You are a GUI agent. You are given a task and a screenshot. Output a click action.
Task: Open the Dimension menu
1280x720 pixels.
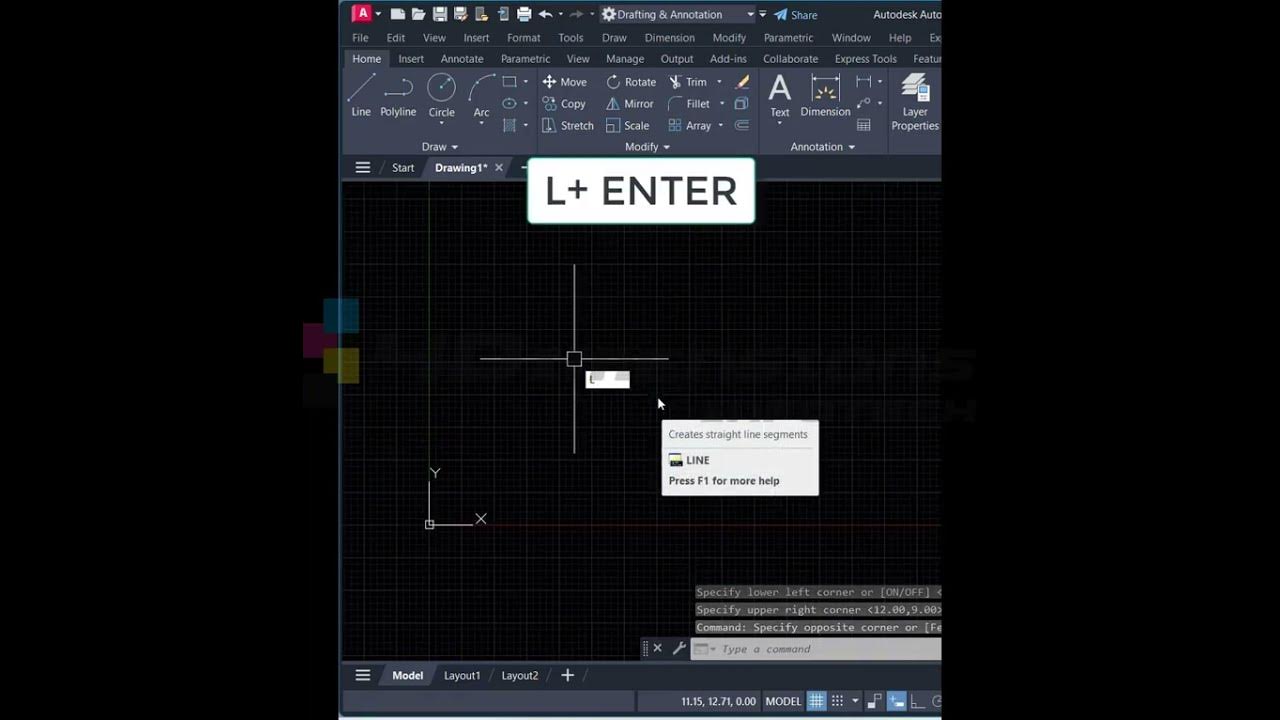point(670,38)
